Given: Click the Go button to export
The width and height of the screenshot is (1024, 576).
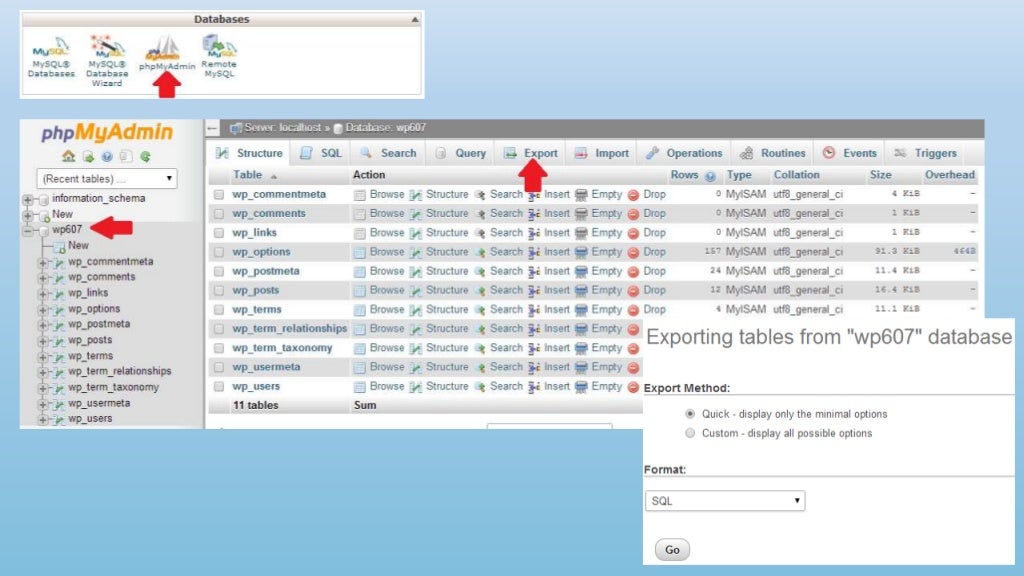Looking at the screenshot, I should tap(672, 550).
